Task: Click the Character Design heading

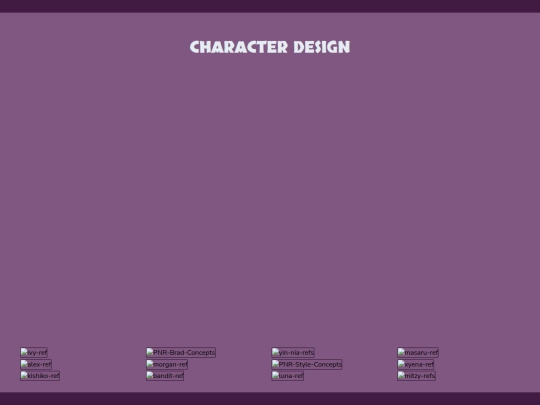Action: coord(270,47)
